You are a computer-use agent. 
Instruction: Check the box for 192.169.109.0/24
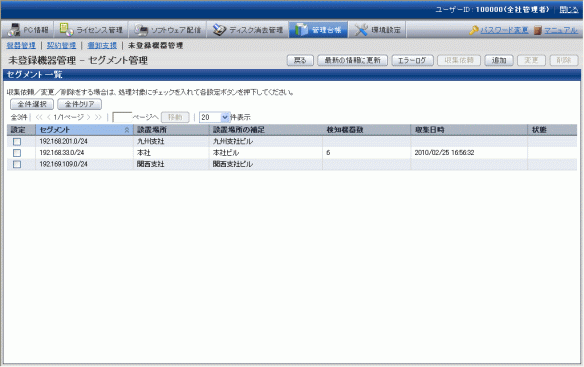17,164
